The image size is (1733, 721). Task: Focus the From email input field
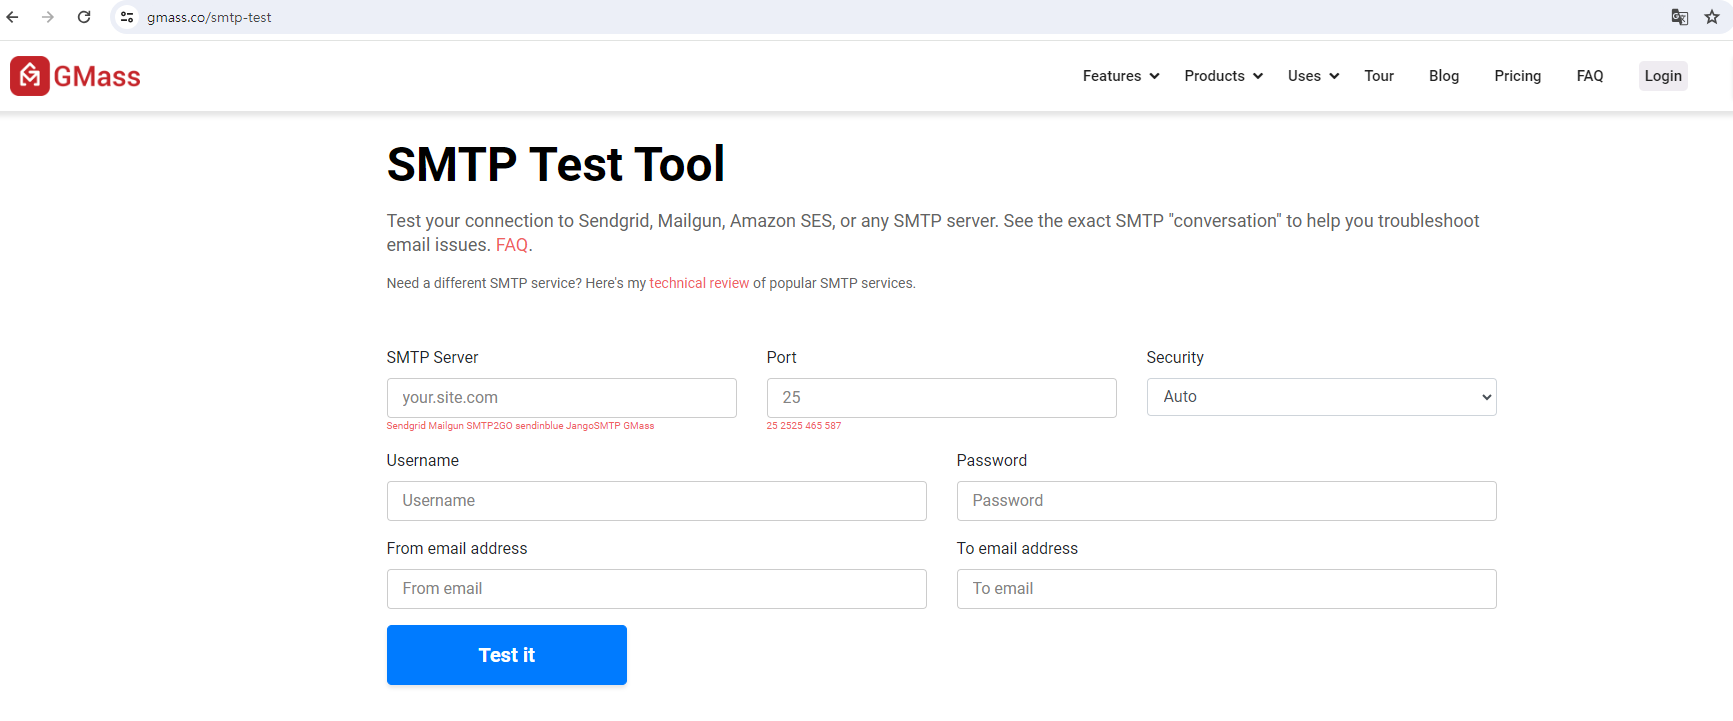coord(657,589)
